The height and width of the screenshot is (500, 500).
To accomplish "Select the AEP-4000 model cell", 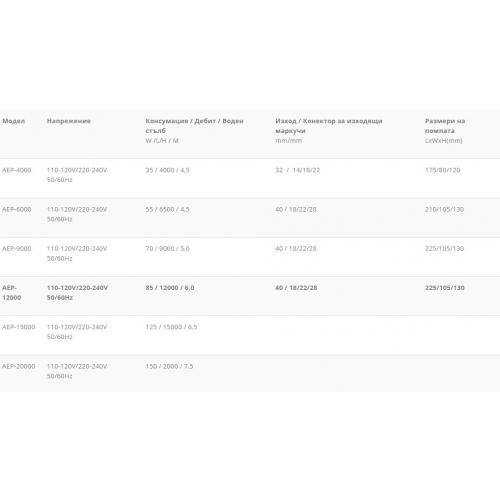I will click(17, 170).
